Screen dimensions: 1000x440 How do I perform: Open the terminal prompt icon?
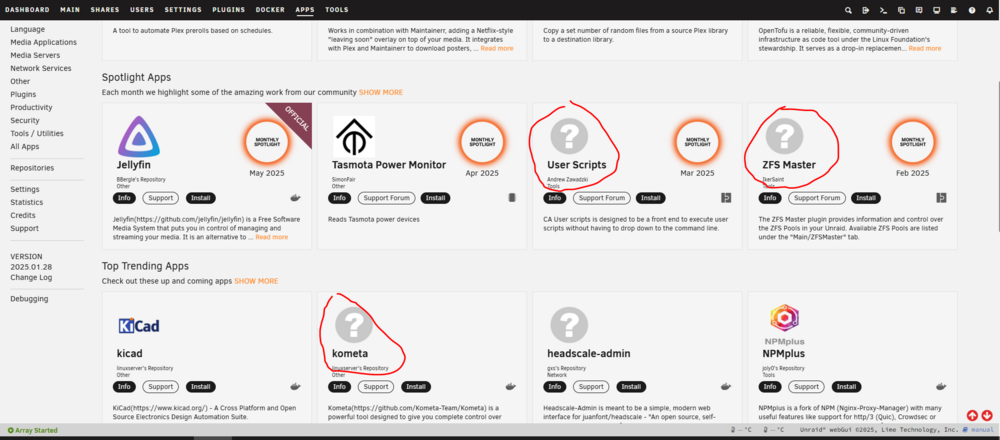(883, 10)
